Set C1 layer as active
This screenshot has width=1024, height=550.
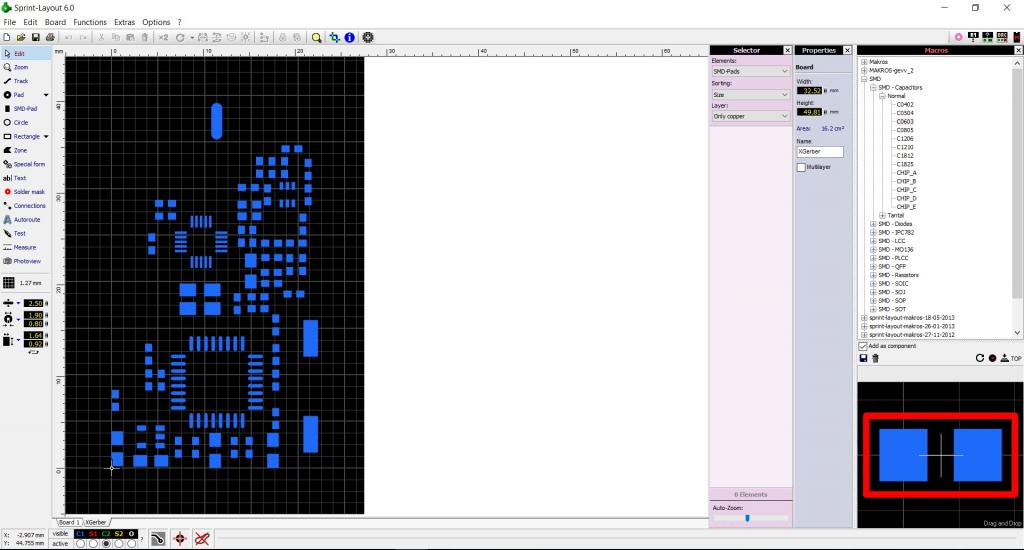(x=80, y=543)
